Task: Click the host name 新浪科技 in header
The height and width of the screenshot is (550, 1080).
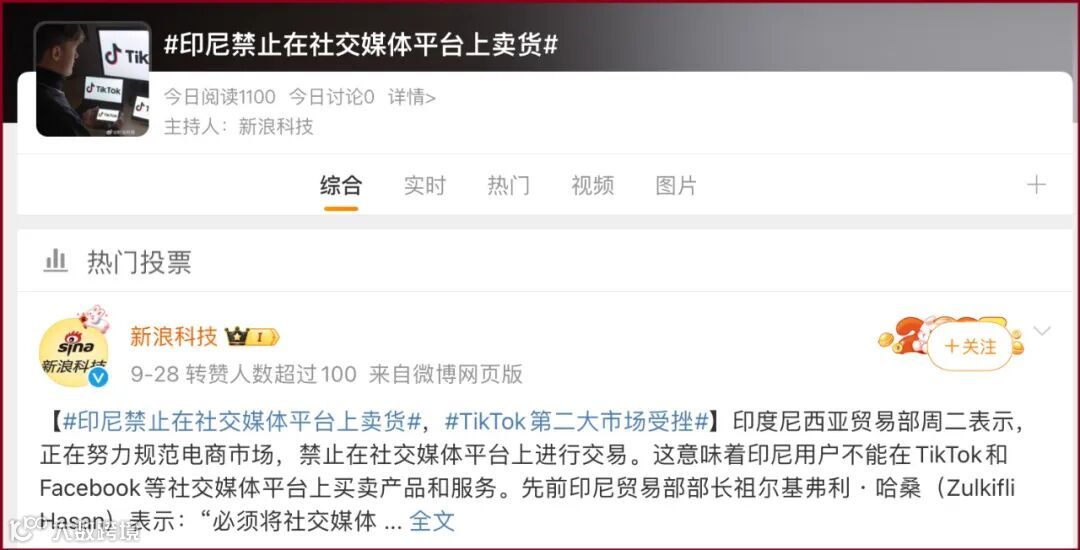Action: 276,127
